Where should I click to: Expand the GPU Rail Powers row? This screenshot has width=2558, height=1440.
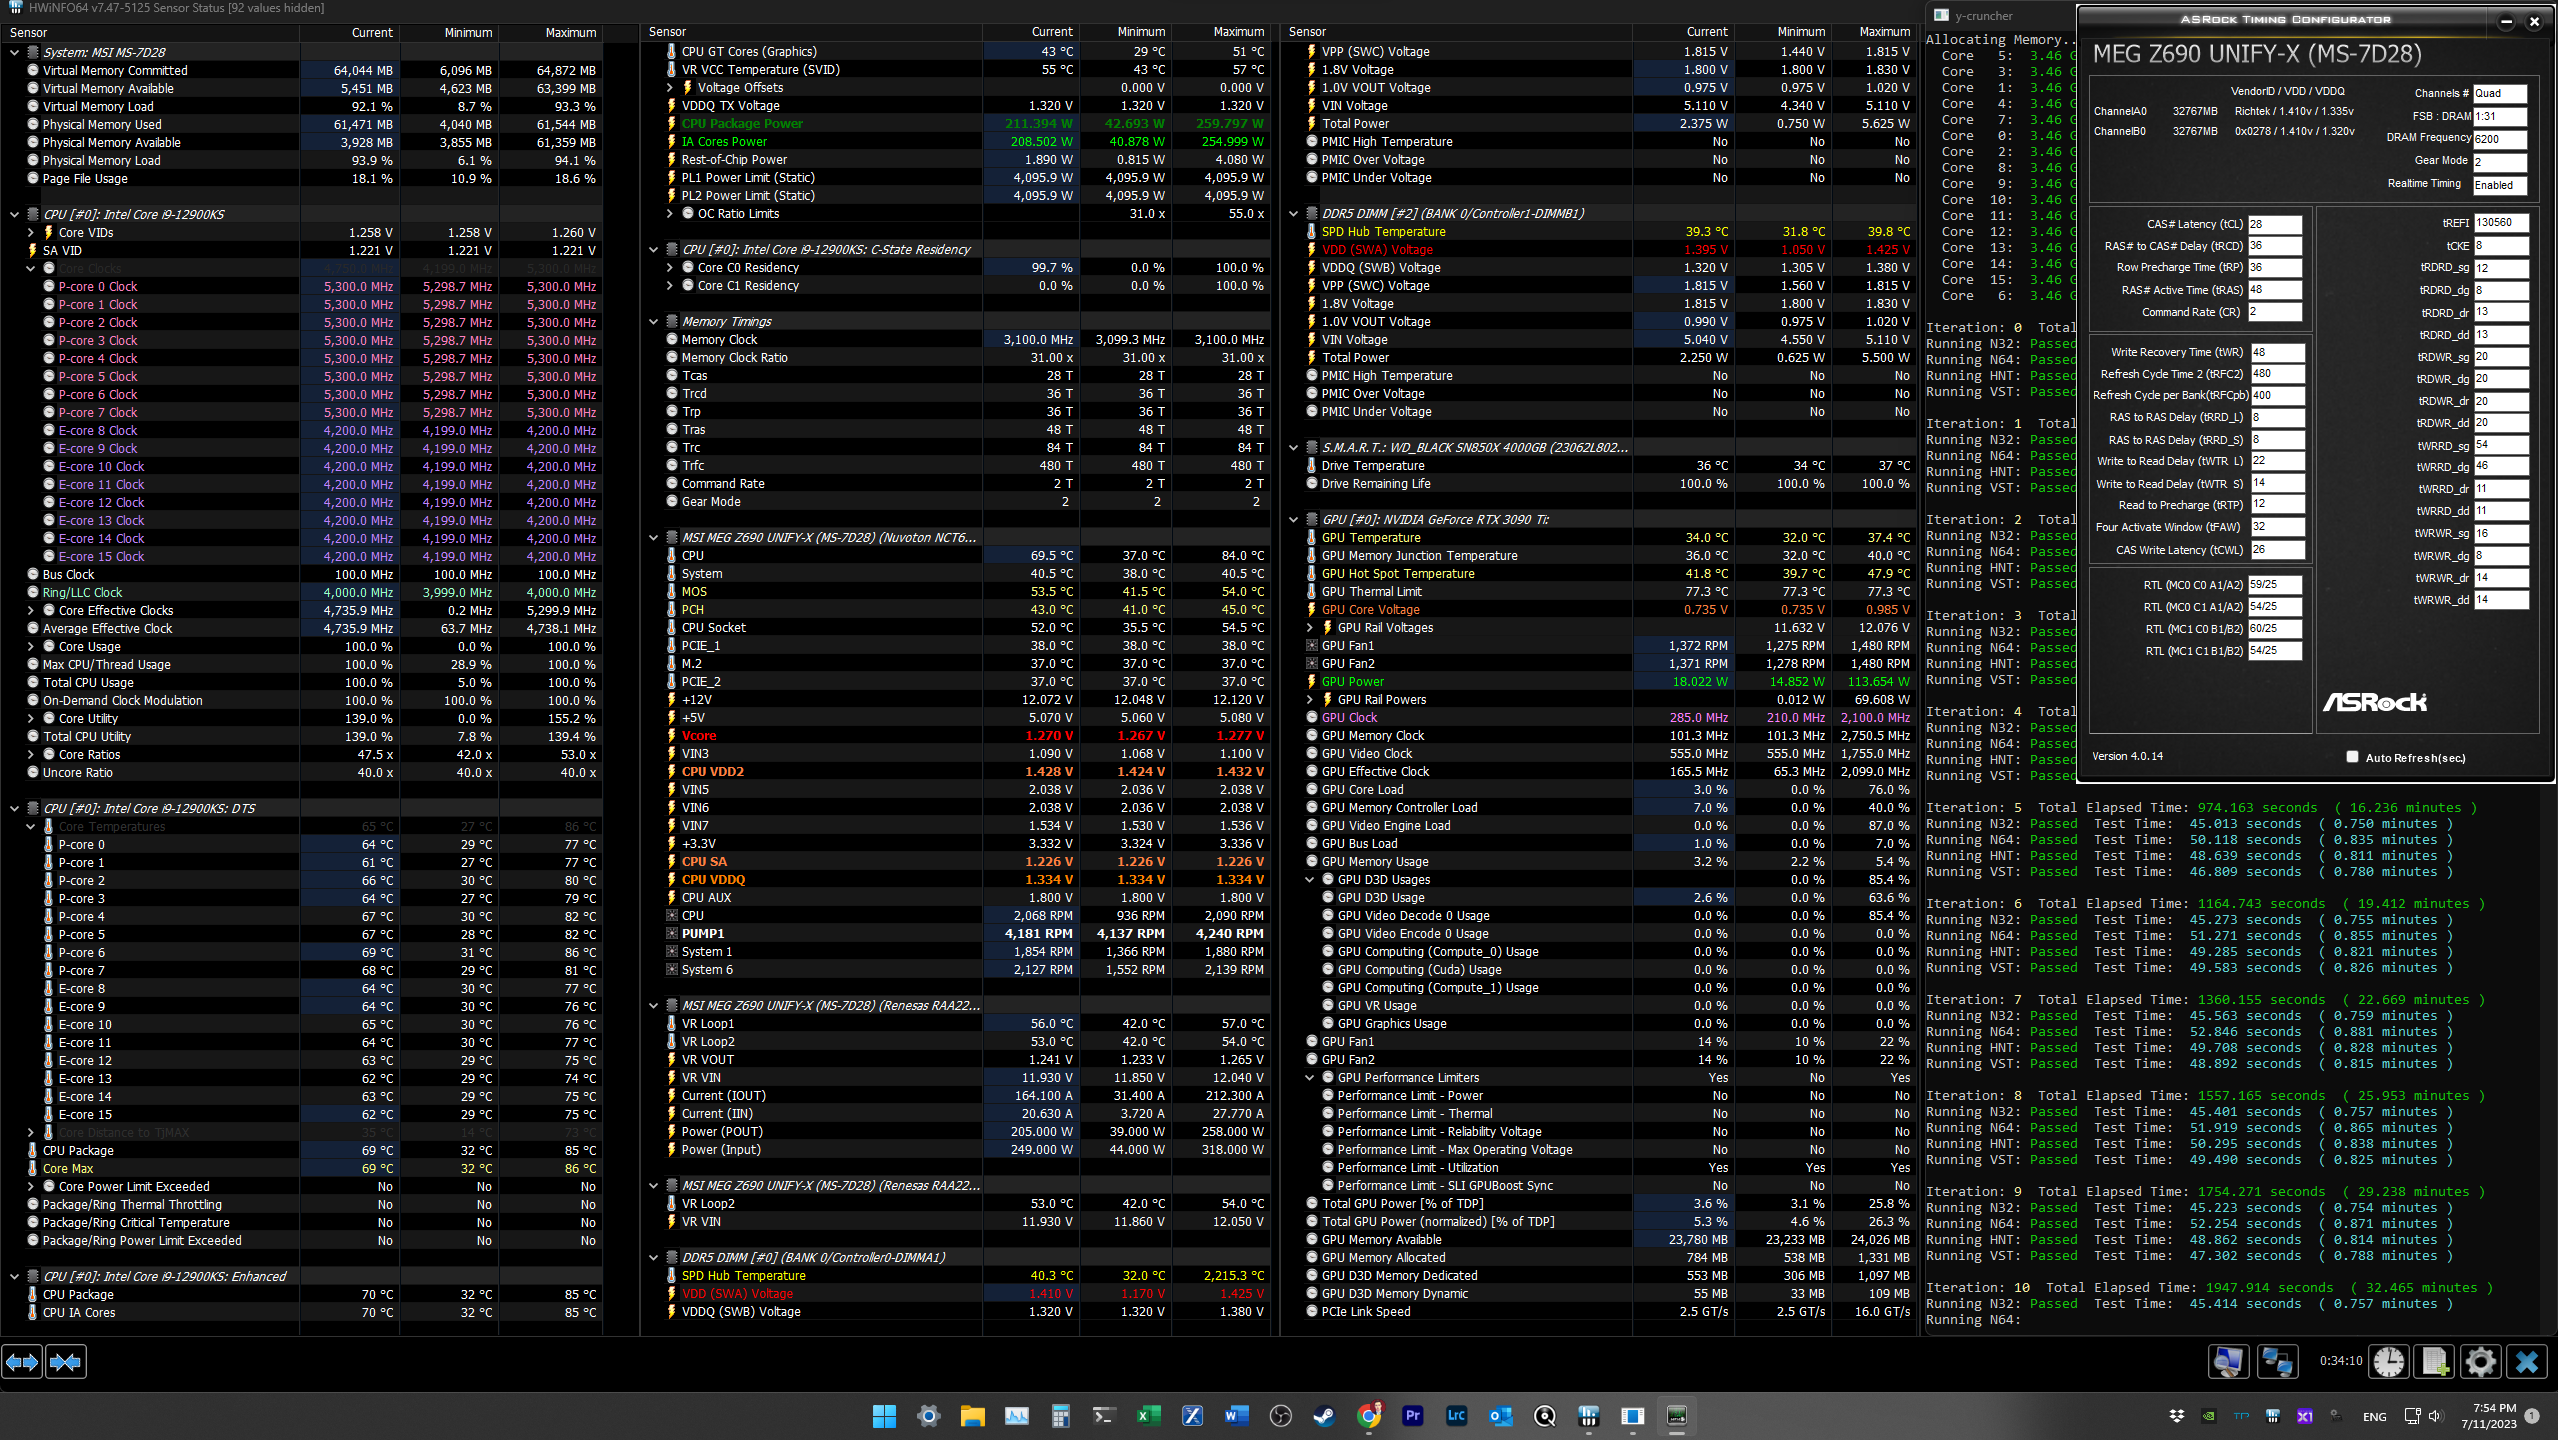[x=1310, y=700]
